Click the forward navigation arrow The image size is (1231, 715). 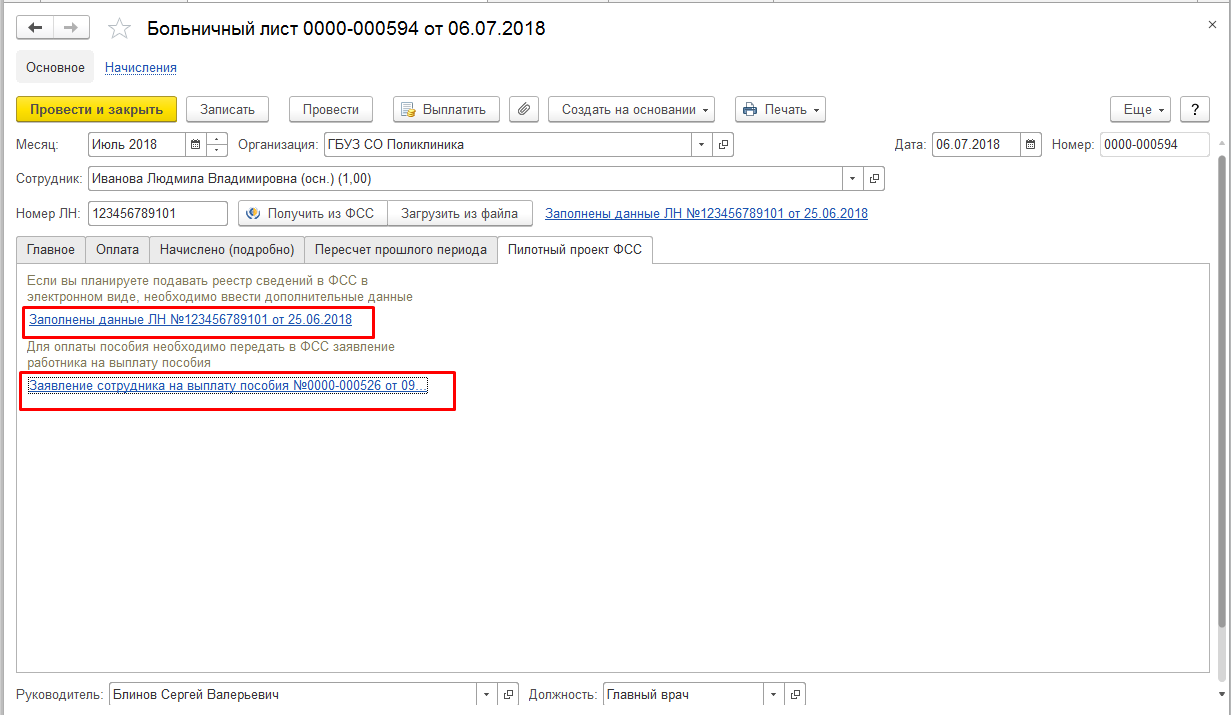[70, 28]
